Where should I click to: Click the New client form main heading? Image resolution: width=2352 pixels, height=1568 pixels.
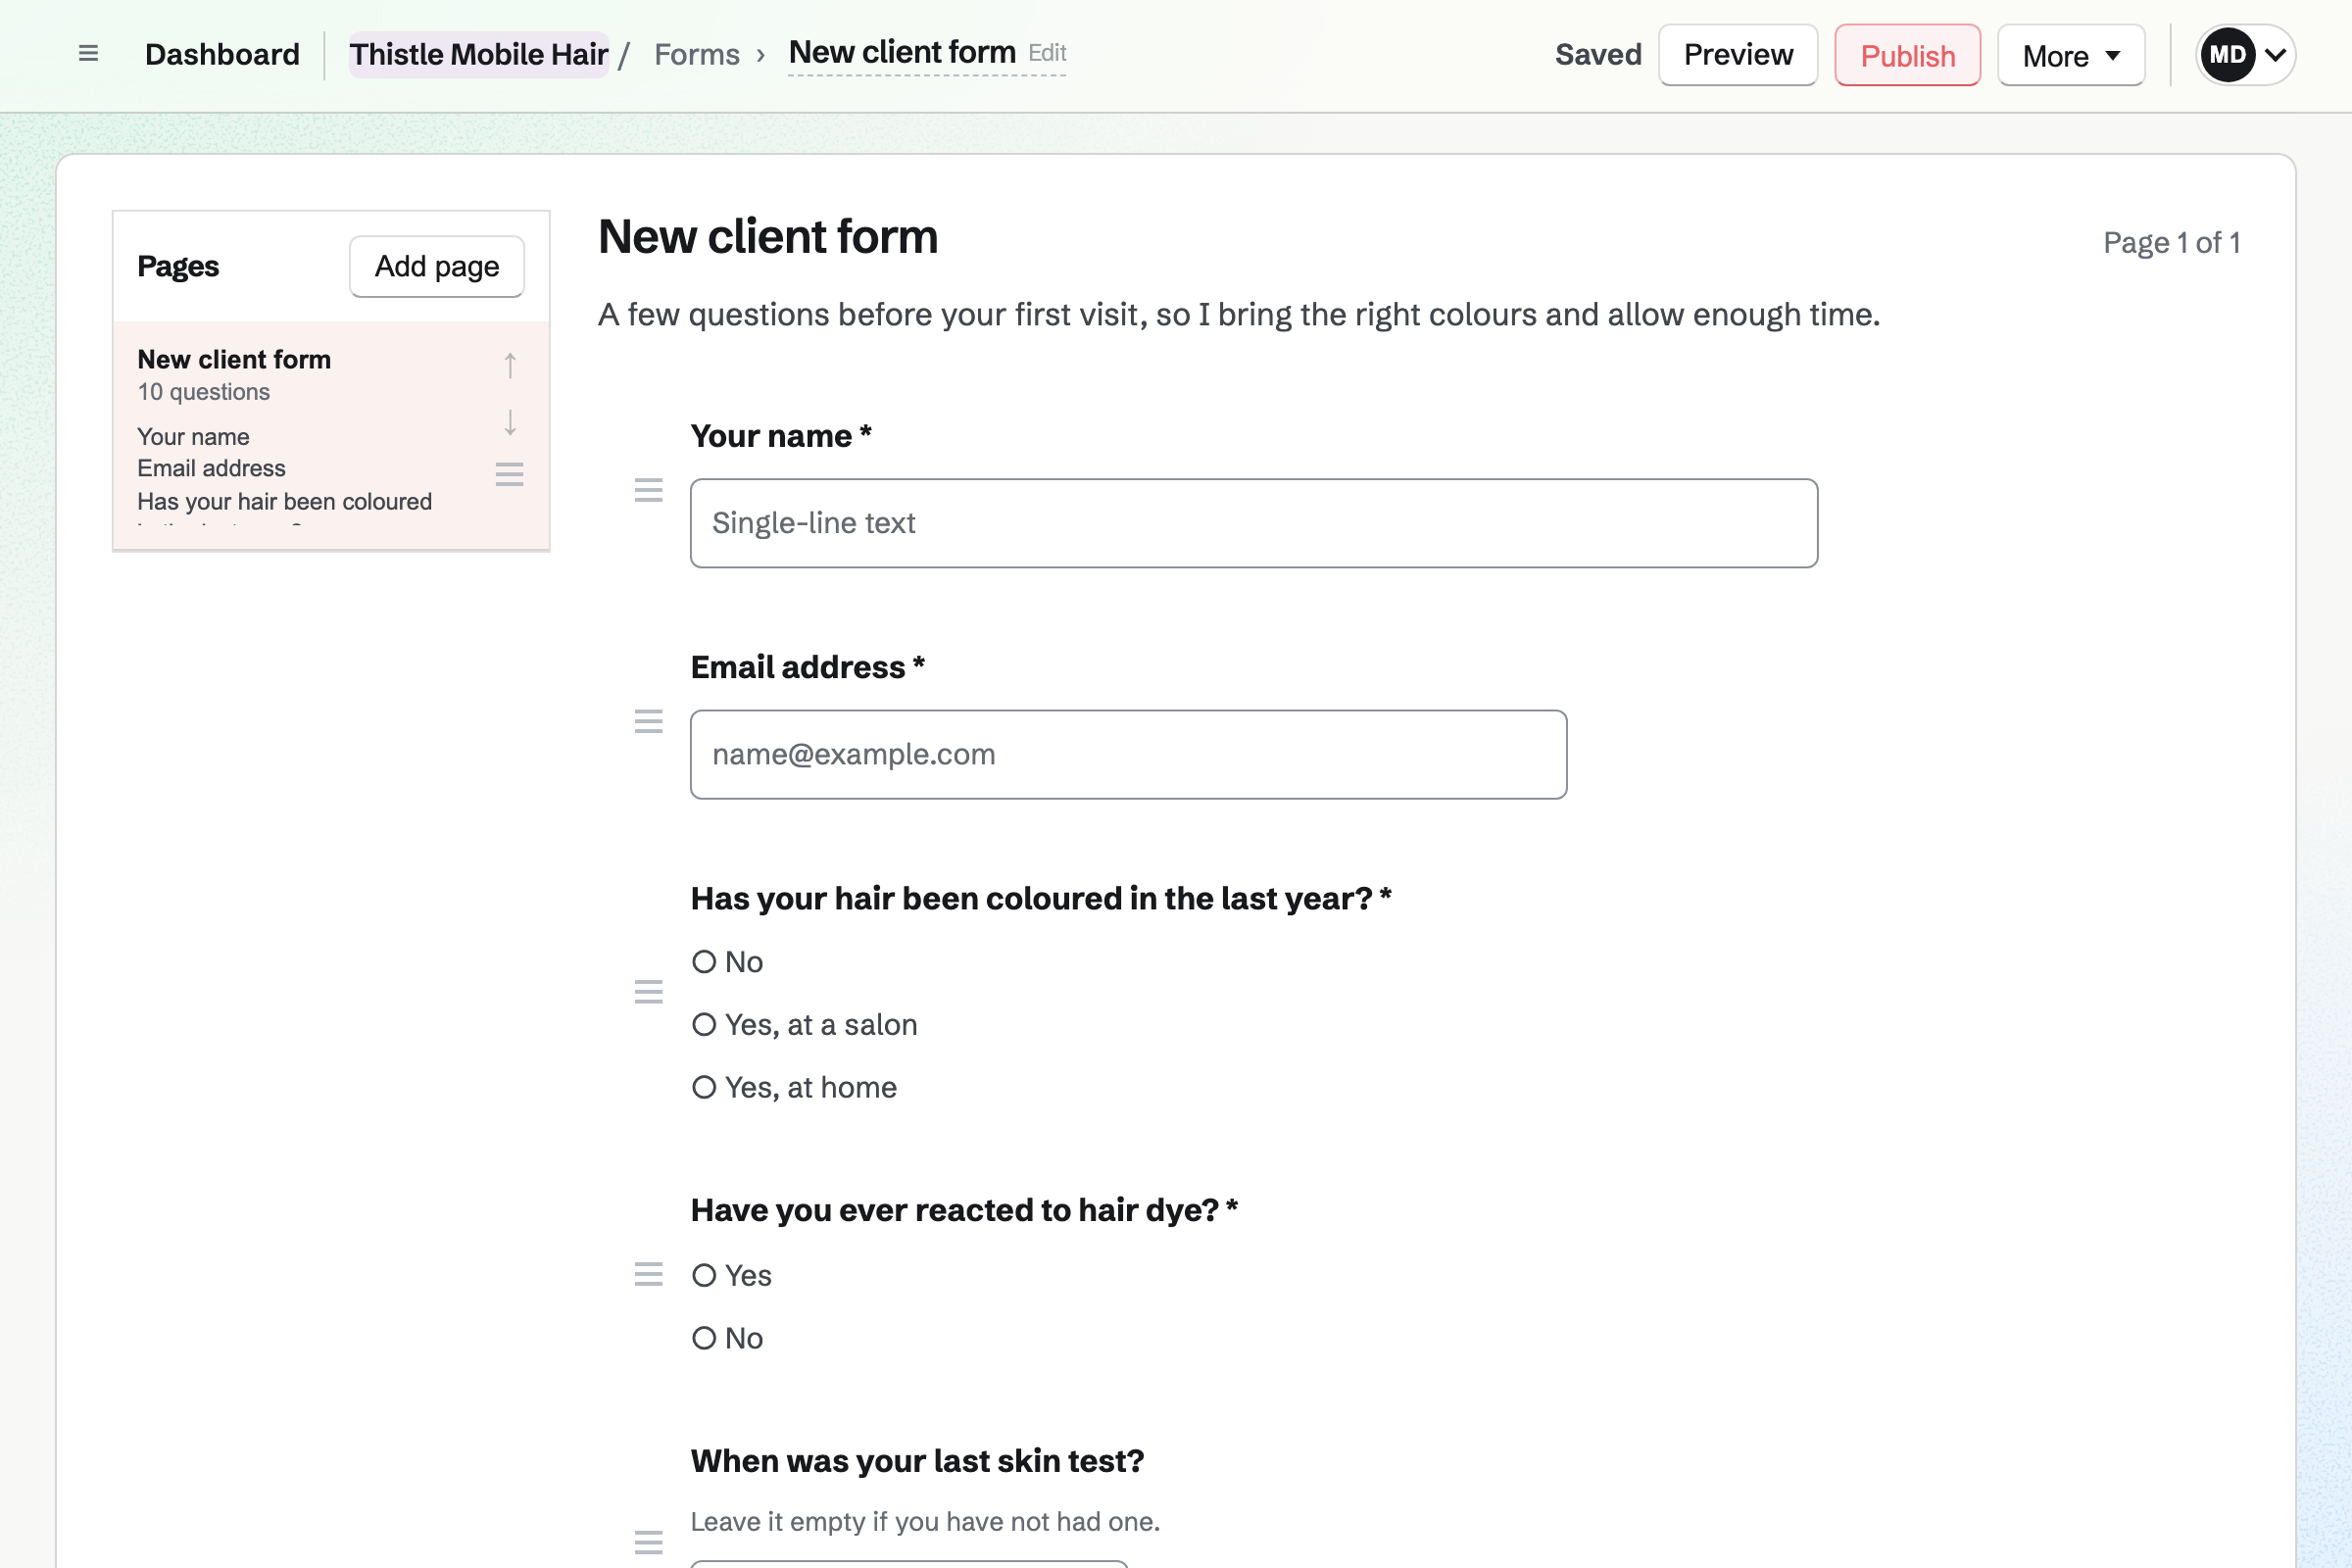tap(768, 238)
